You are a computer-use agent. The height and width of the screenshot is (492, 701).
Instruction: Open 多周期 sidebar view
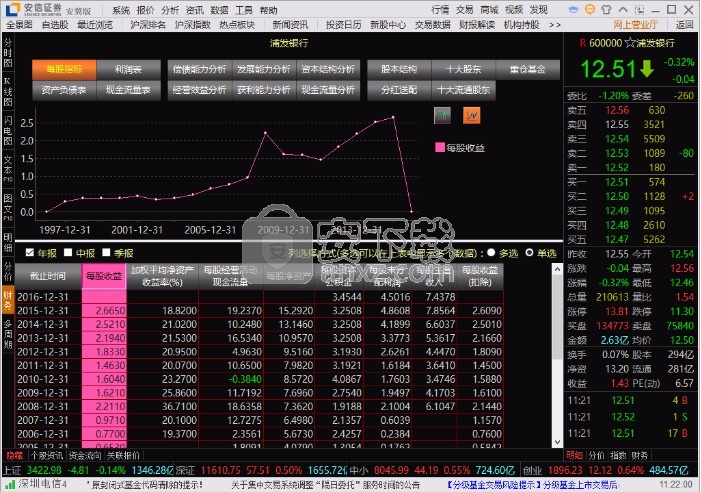pos(8,334)
